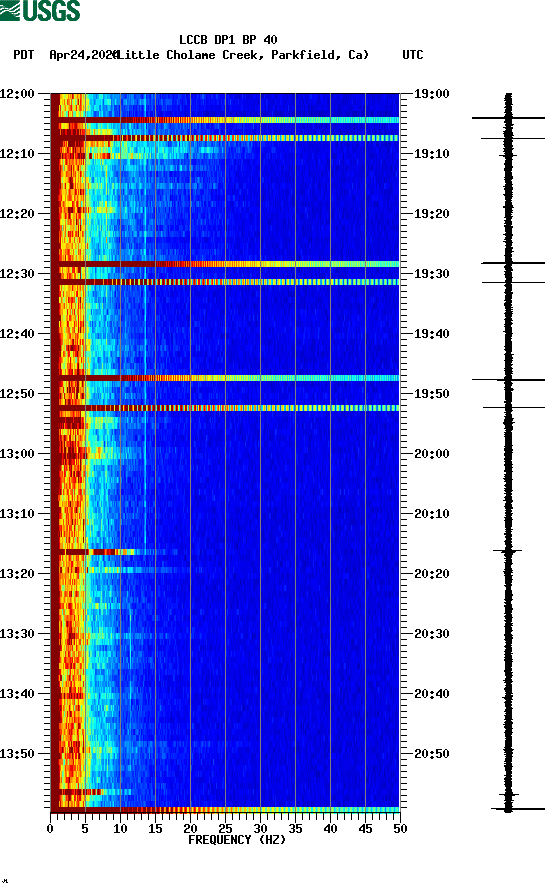Click the "PDT" timezone label
Screen dimensions: 552x892
(24, 55)
